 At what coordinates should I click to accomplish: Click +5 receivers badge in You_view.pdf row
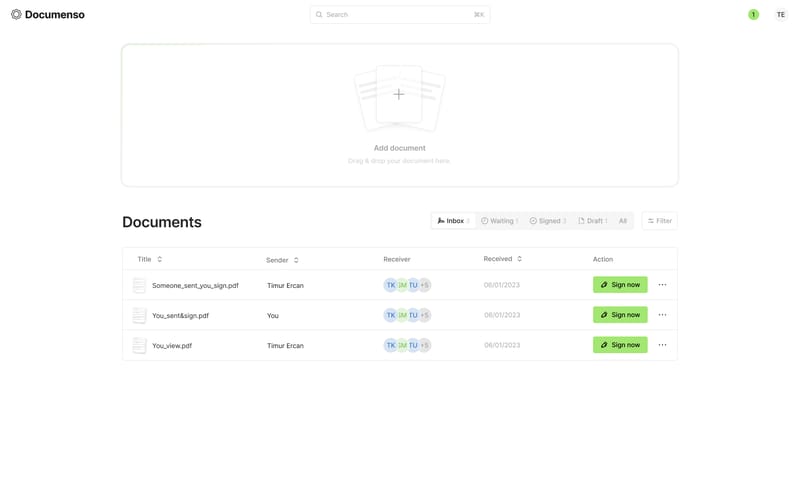coord(424,345)
